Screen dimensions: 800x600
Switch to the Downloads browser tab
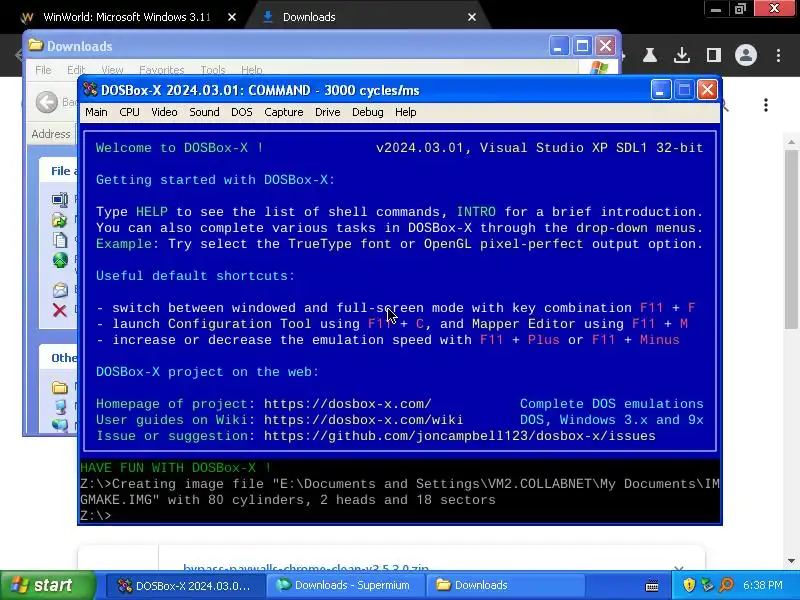click(309, 17)
